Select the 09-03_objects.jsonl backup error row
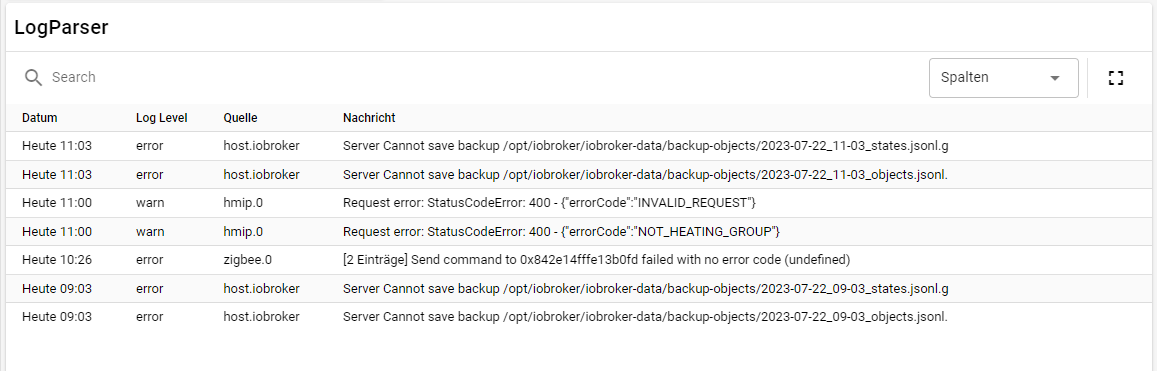The height and width of the screenshot is (371, 1157). (578, 317)
